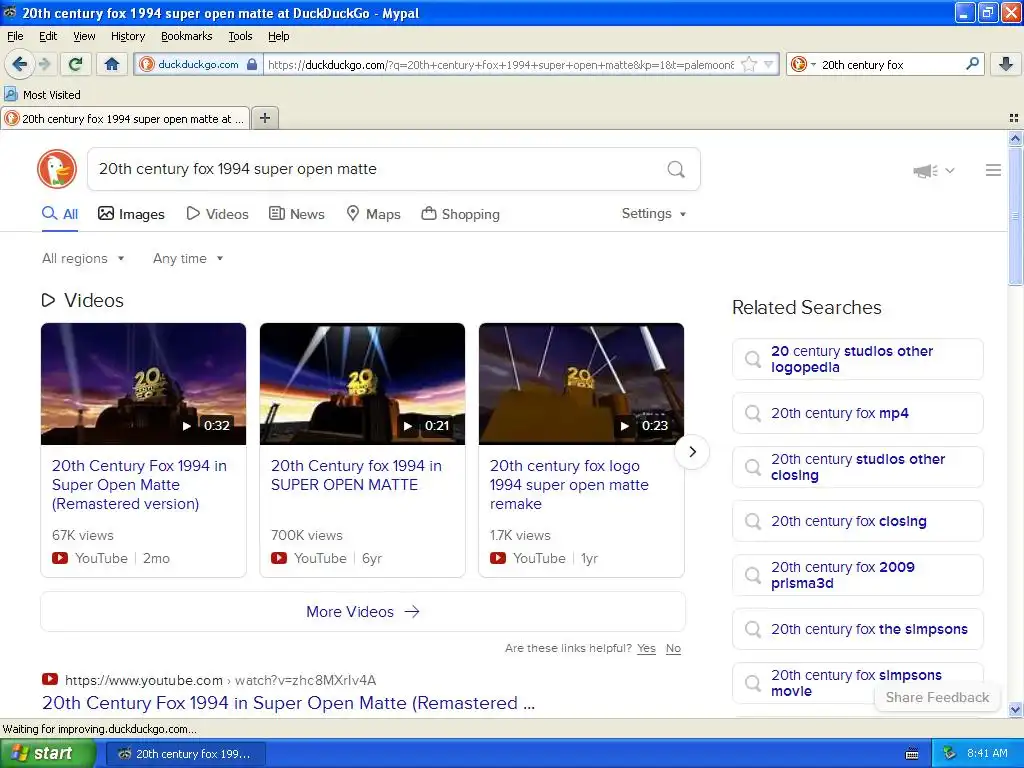This screenshot has height=768, width=1024.
Task: Click the DuckDuckGo duck logo
Action: click(x=57, y=169)
